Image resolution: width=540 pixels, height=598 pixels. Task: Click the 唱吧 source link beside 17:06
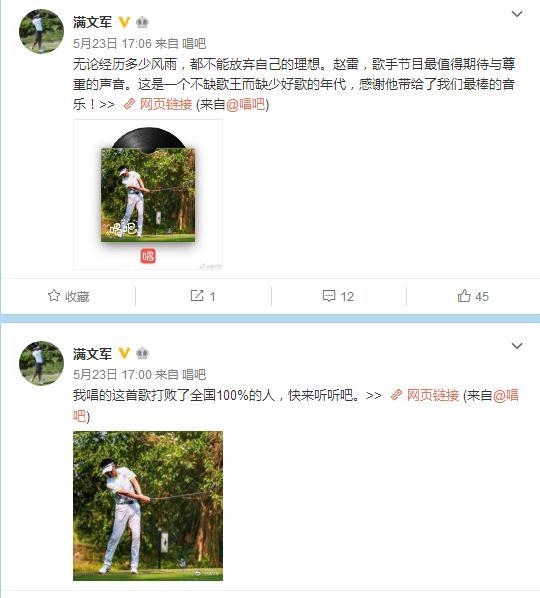point(194,43)
